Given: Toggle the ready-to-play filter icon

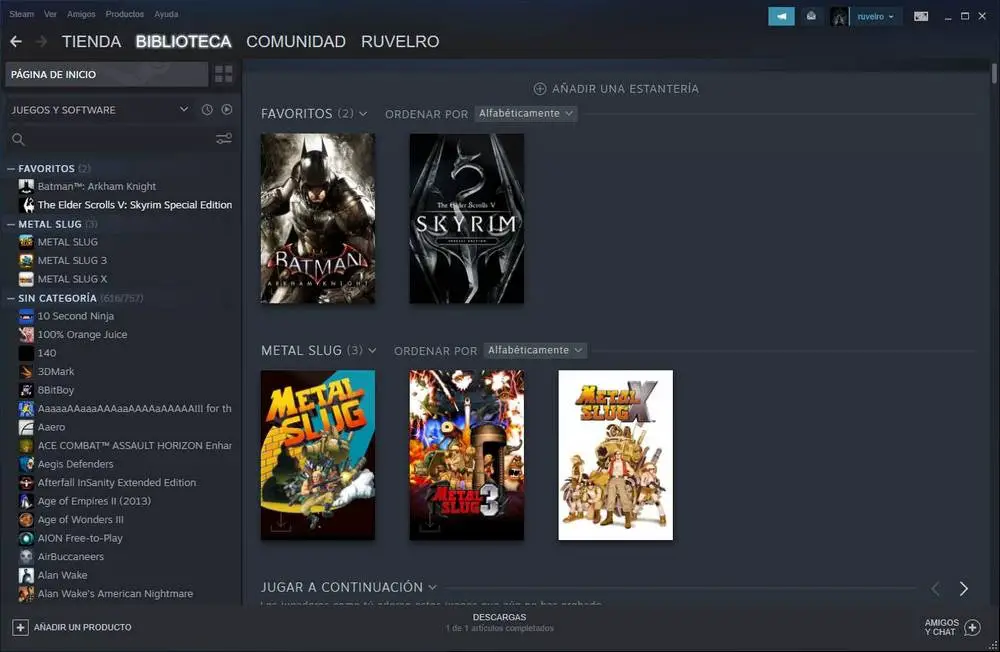Looking at the screenshot, I should [x=227, y=110].
